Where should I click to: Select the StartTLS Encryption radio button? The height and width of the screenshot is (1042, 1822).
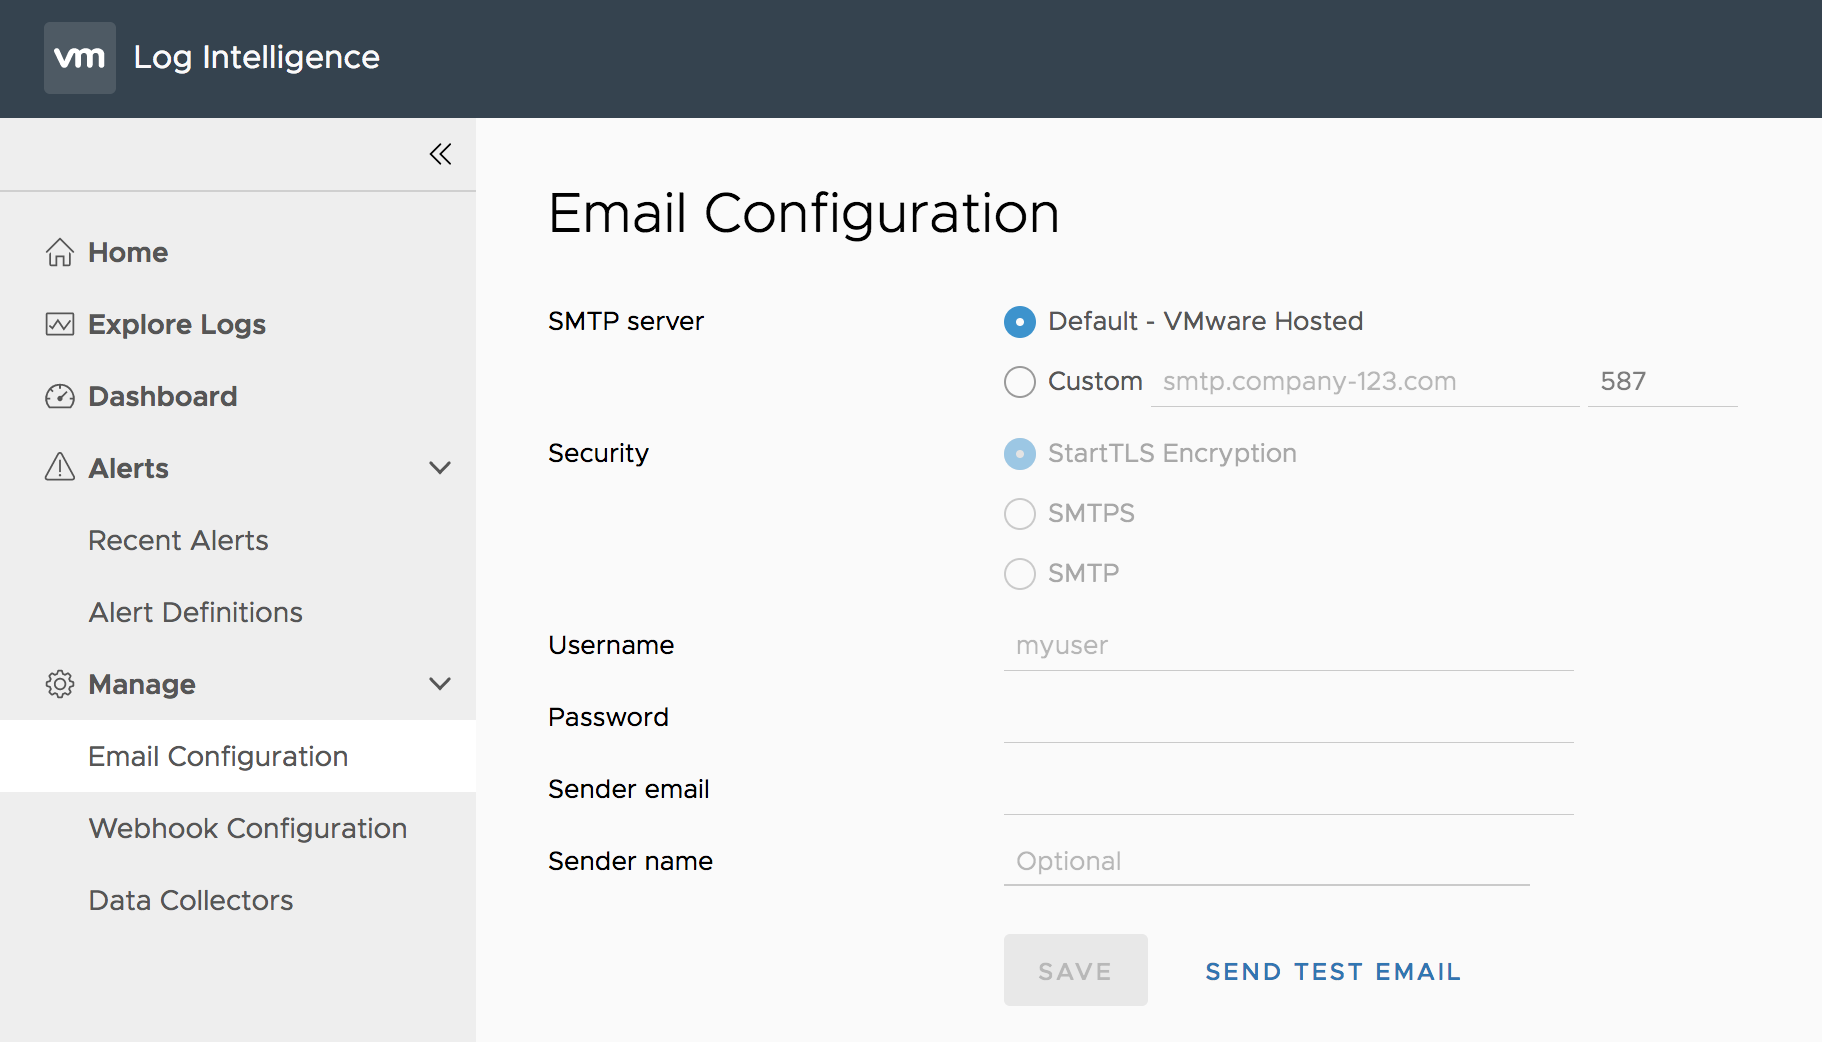click(x=1019, y=453)
